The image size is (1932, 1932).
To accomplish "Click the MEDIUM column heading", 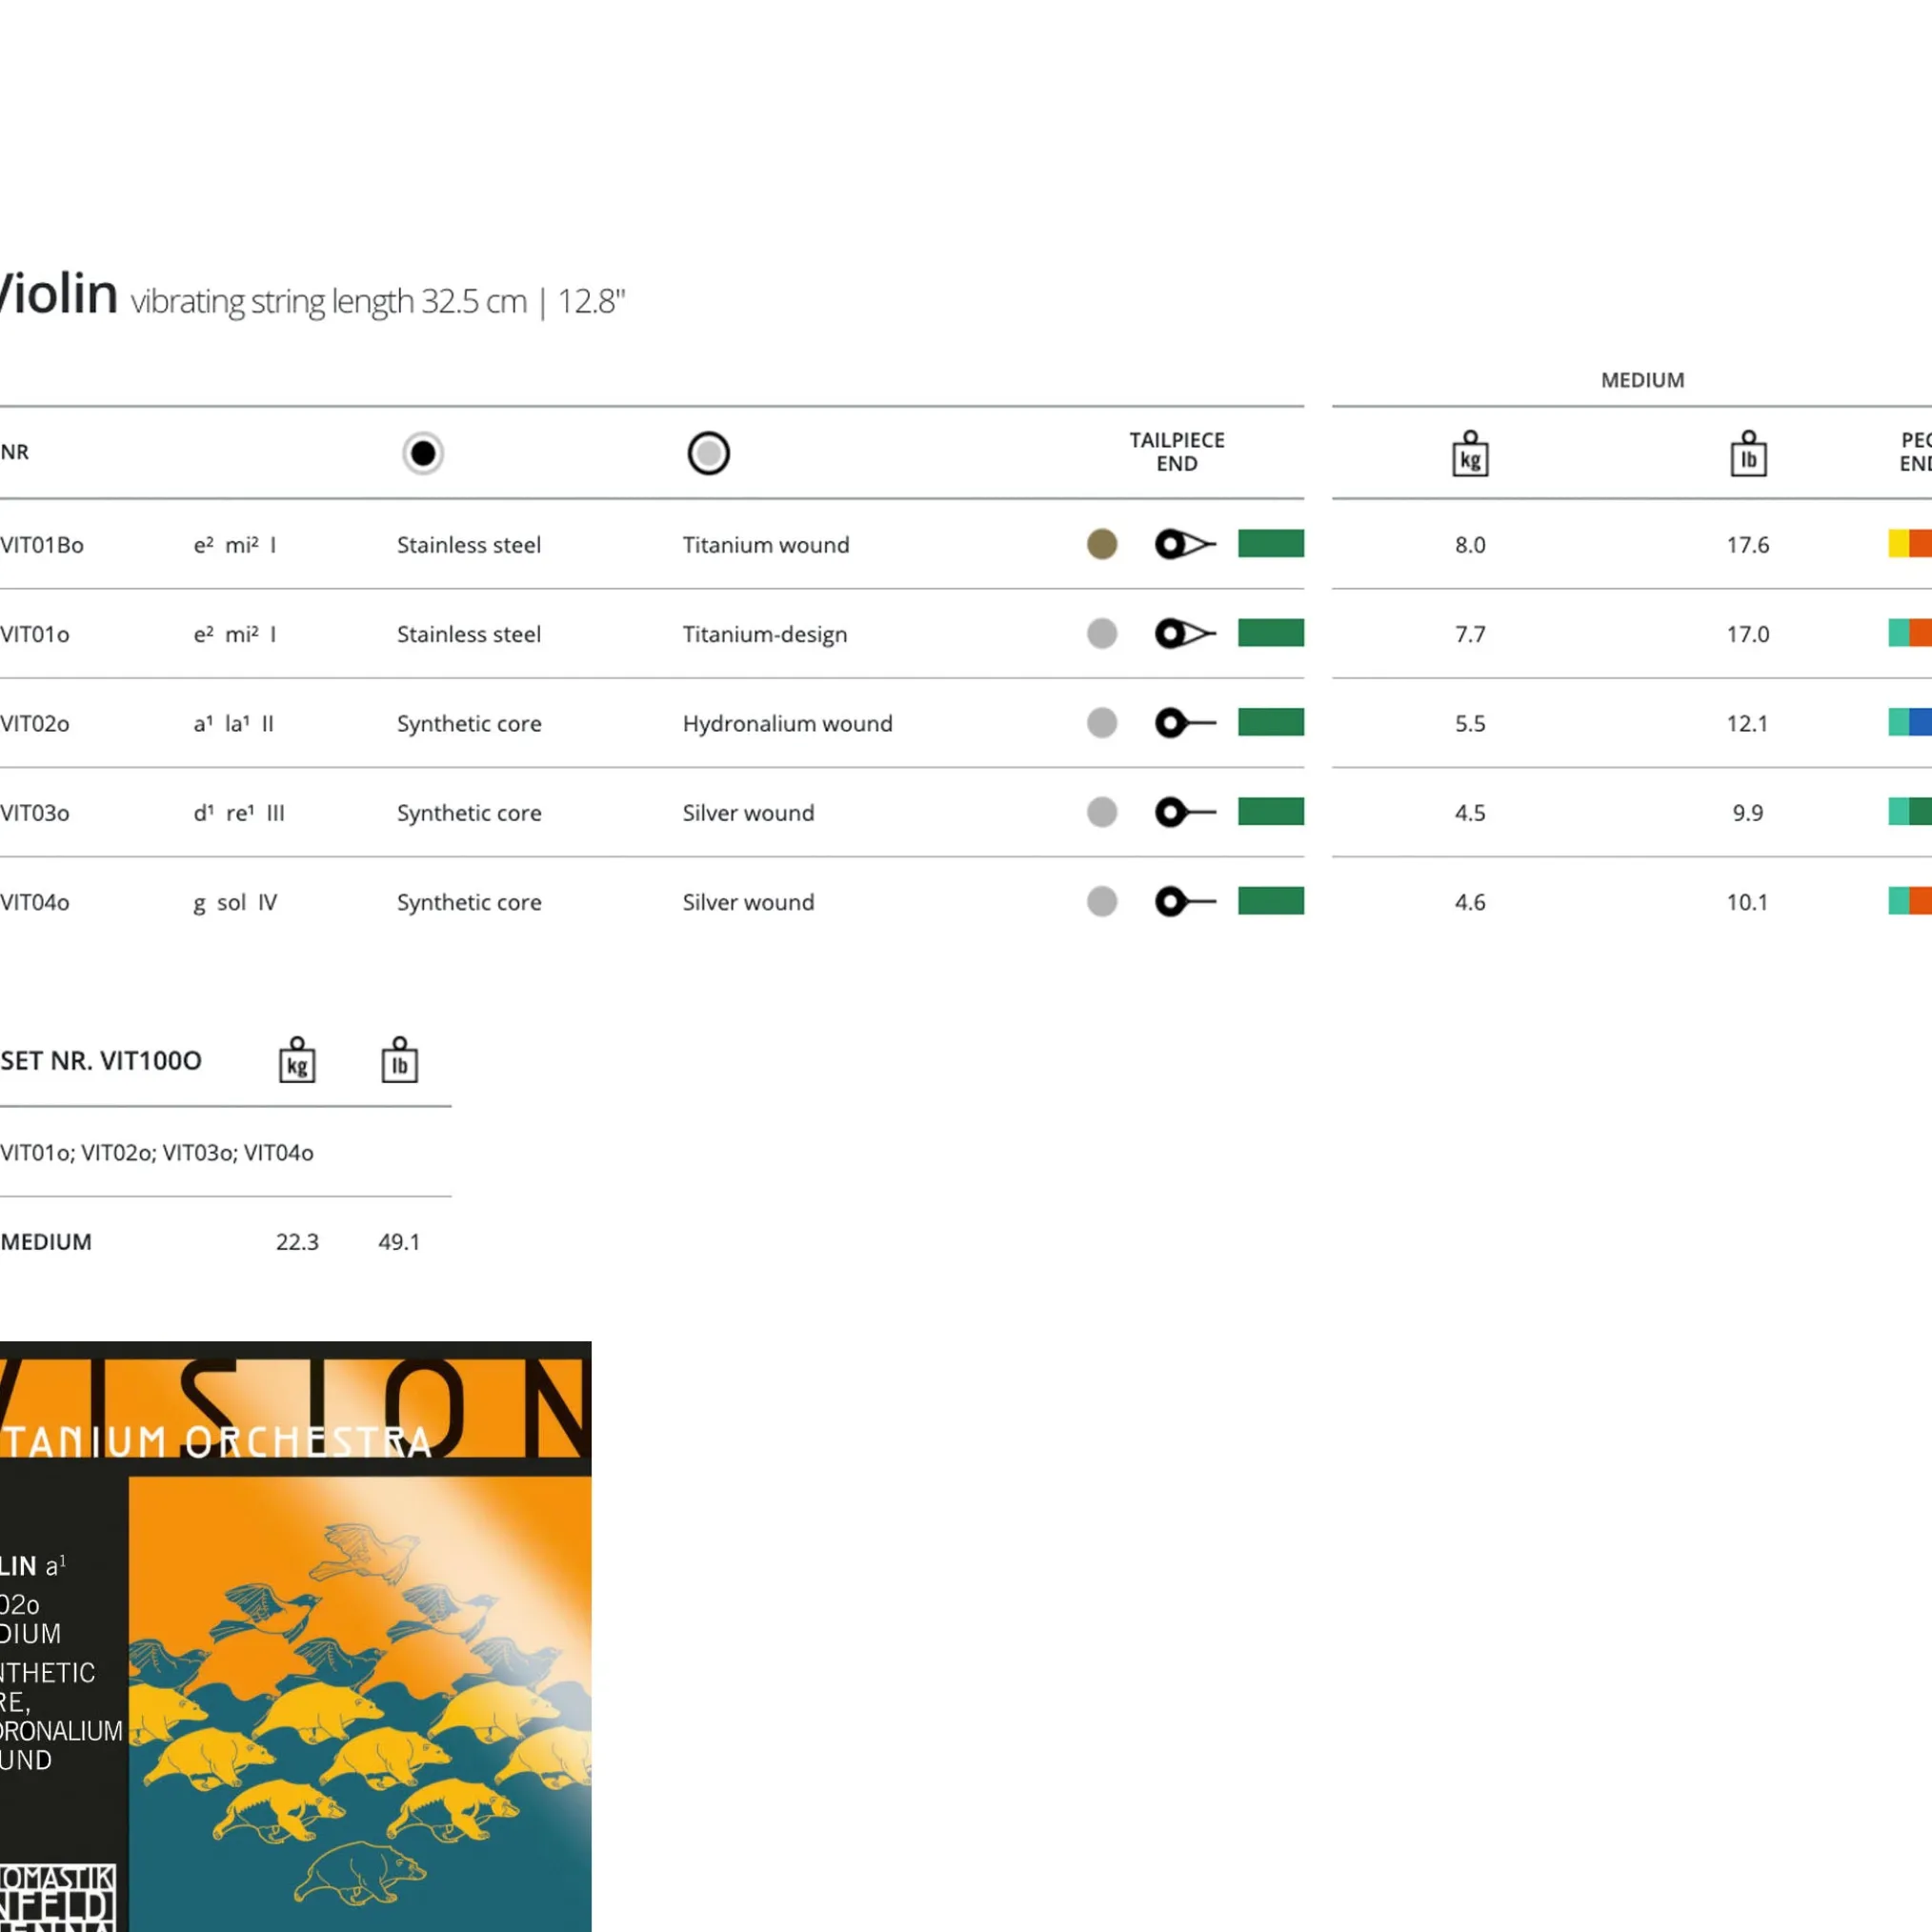I will (x=1642, y=380).
